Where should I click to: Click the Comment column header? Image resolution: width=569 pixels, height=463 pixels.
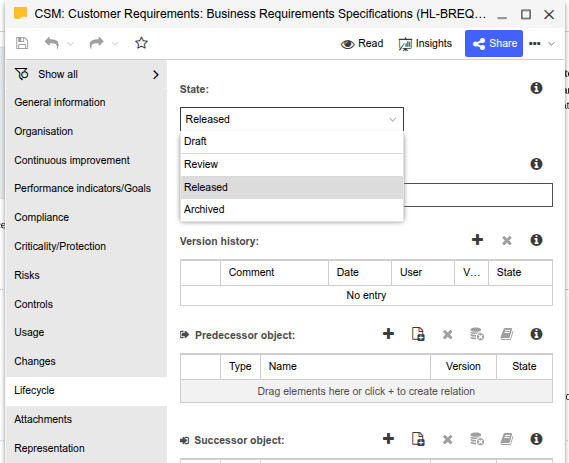click(274, 273)
